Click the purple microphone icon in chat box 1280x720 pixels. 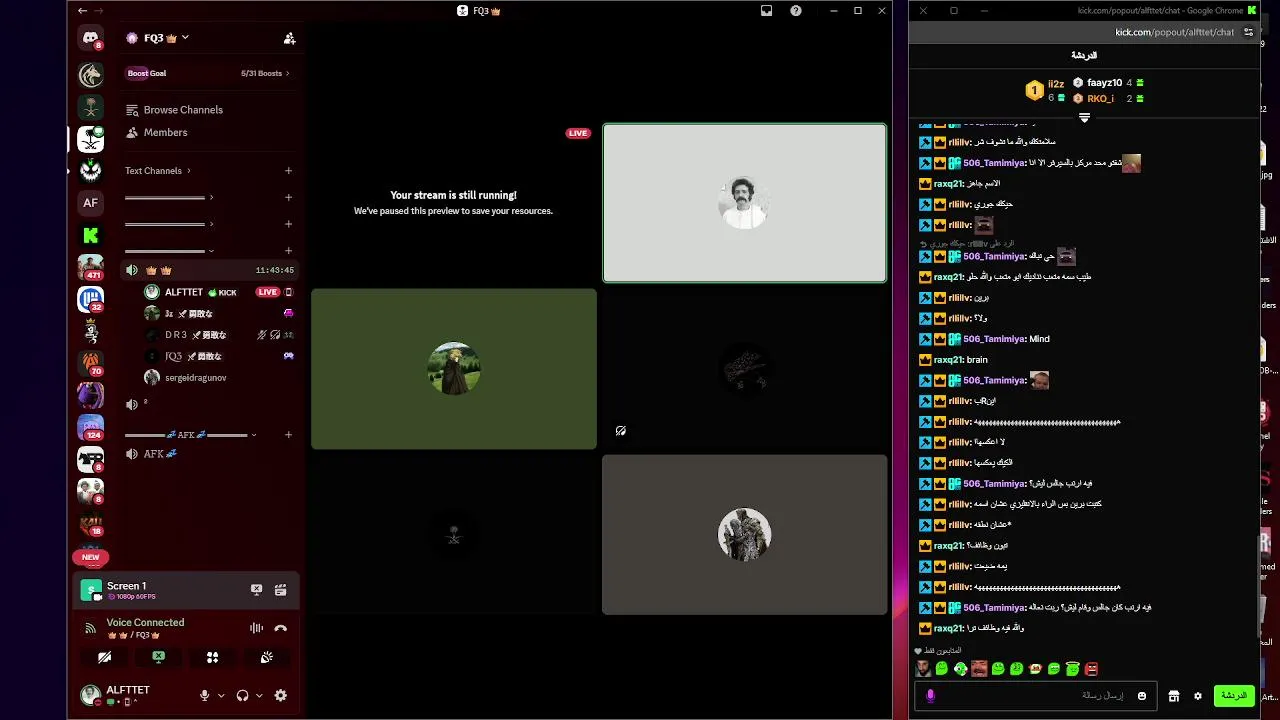pyautogui.click(x=930, y=696)
